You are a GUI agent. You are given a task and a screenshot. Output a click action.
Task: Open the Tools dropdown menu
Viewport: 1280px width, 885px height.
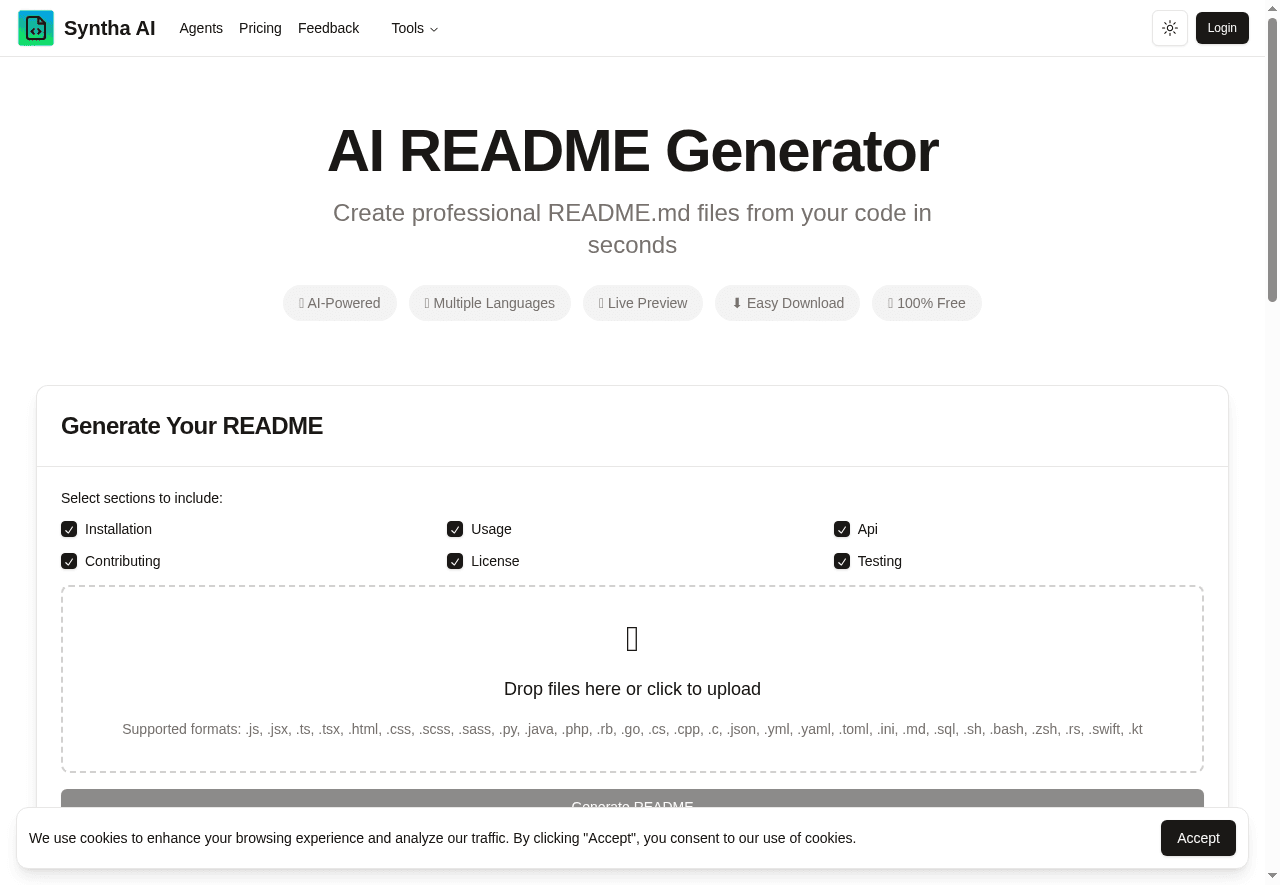point(413,28)
